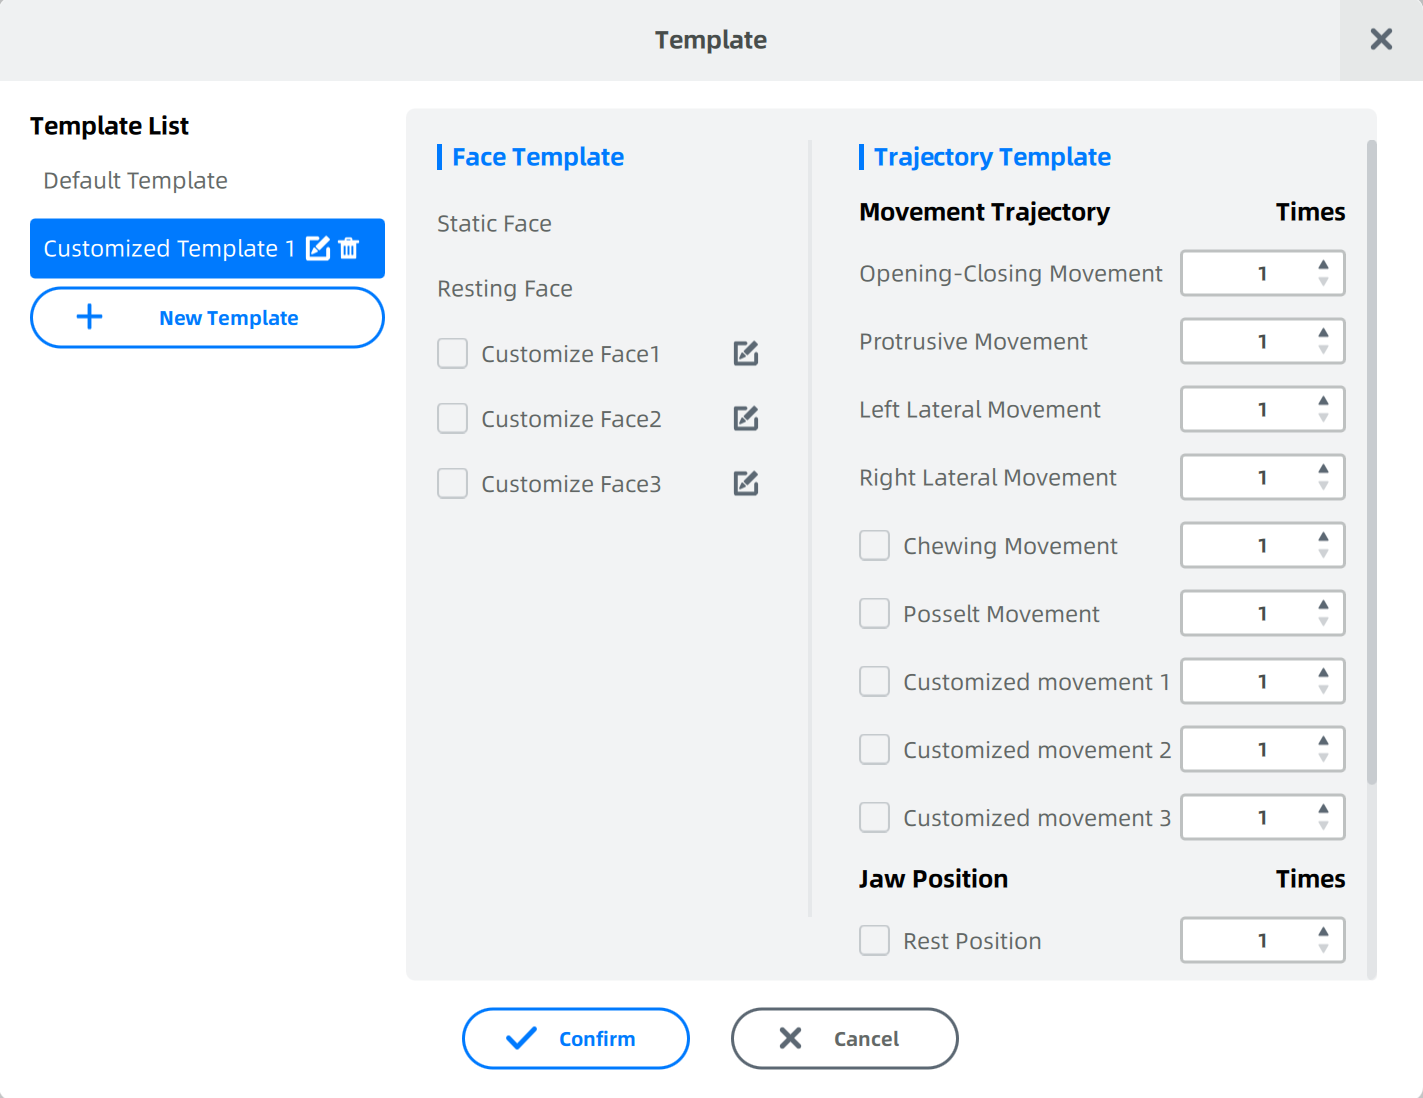Increase Customized movement 3 times value
The image size is (1423, 1098).
(1323, 809)
